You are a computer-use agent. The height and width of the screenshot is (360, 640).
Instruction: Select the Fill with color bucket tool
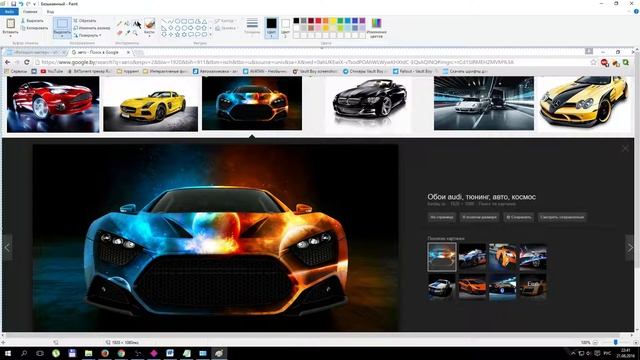coord(127,24)
